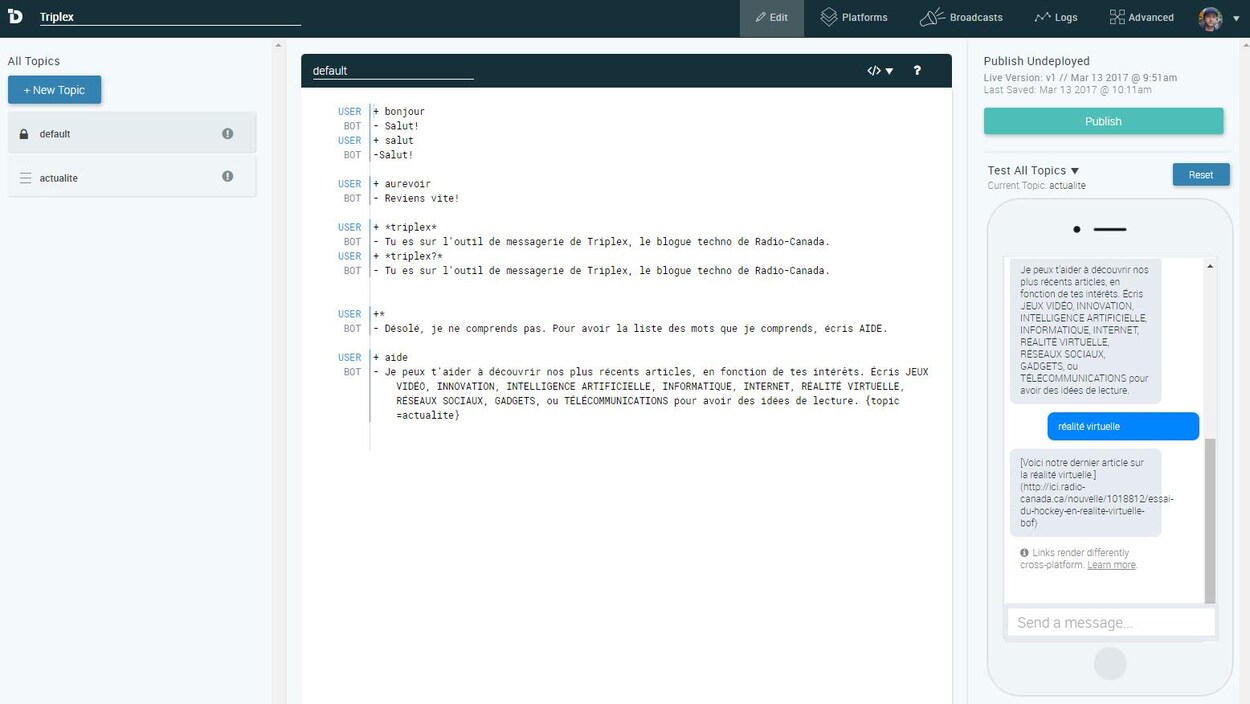
Task: Click the lock icon on default topic
Action: 25,134
